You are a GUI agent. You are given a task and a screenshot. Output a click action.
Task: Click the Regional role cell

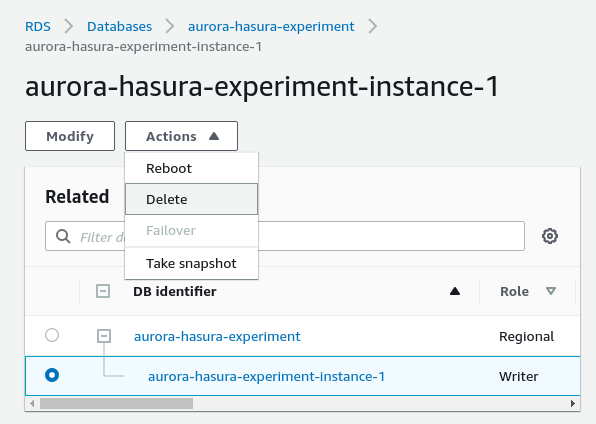click(526, 337)
